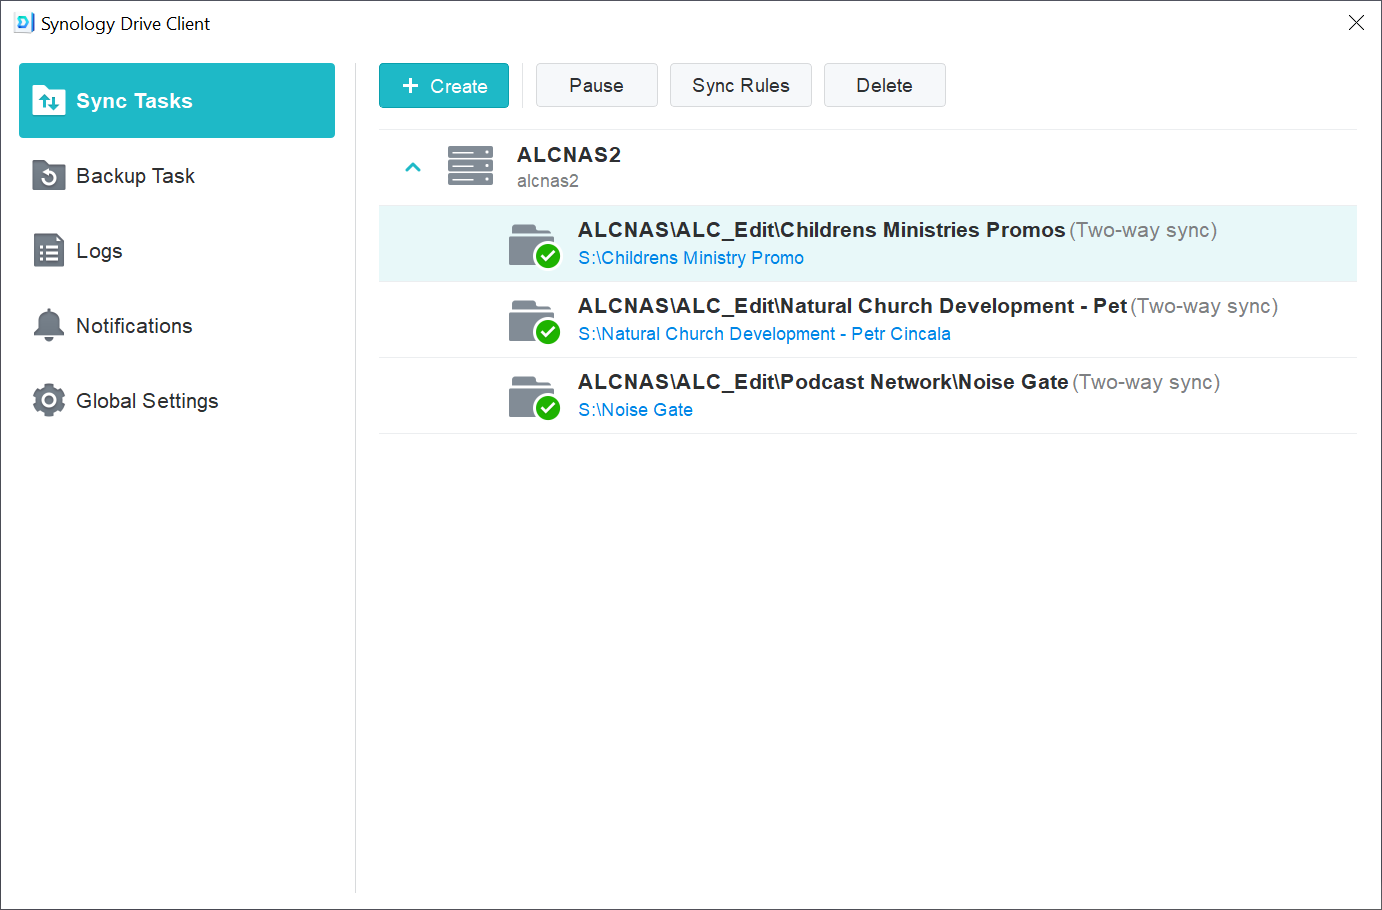Click the Backup Task folder icon
Viewport: 1382px width, 910px height.
pyautogui.click(x=49, y=175)
